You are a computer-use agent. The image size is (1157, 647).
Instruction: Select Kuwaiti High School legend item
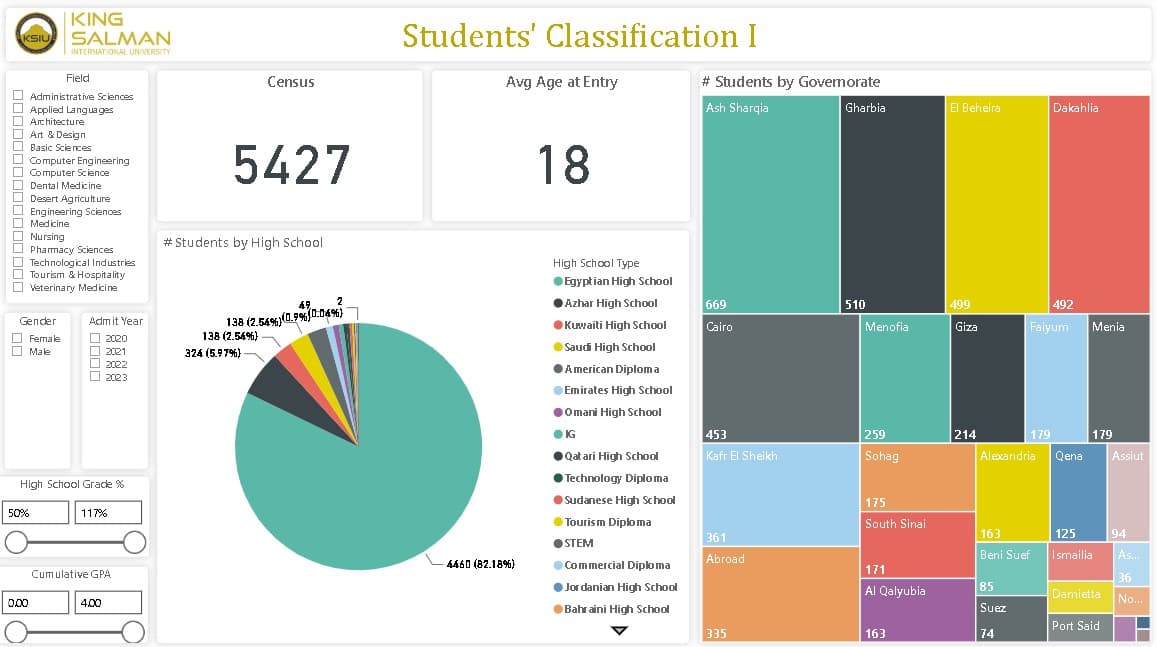pyautogui.click(x=610, y=325)
